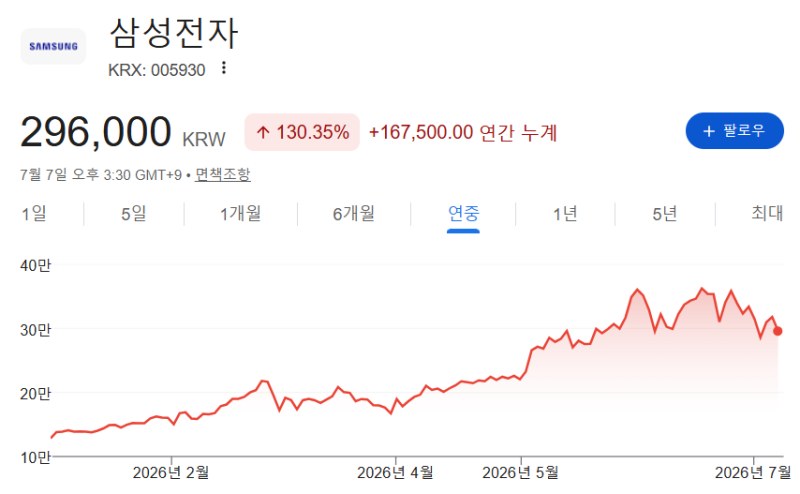This screenshot has height=494, width=800.
Task: Open the 면책조항 disclaimer link
Action: click(222, 175)
